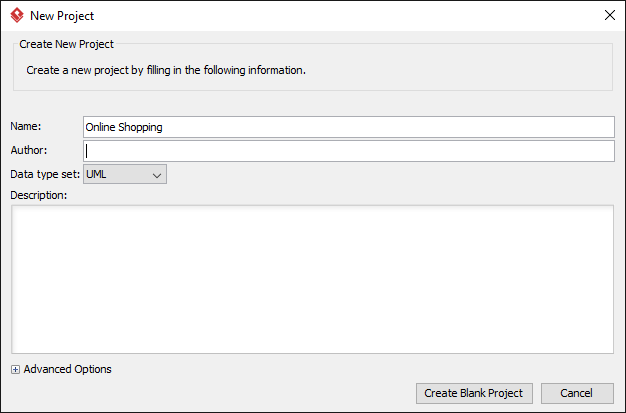626x413 pixels.
Task: Click inside the large Description text area
Action: 313,280
